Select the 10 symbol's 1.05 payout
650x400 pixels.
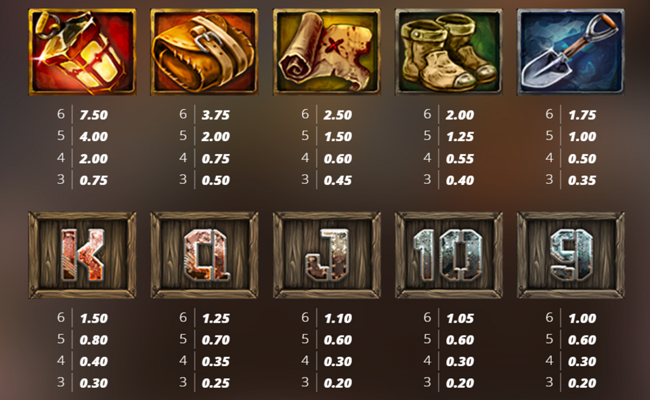click(460, 318)
